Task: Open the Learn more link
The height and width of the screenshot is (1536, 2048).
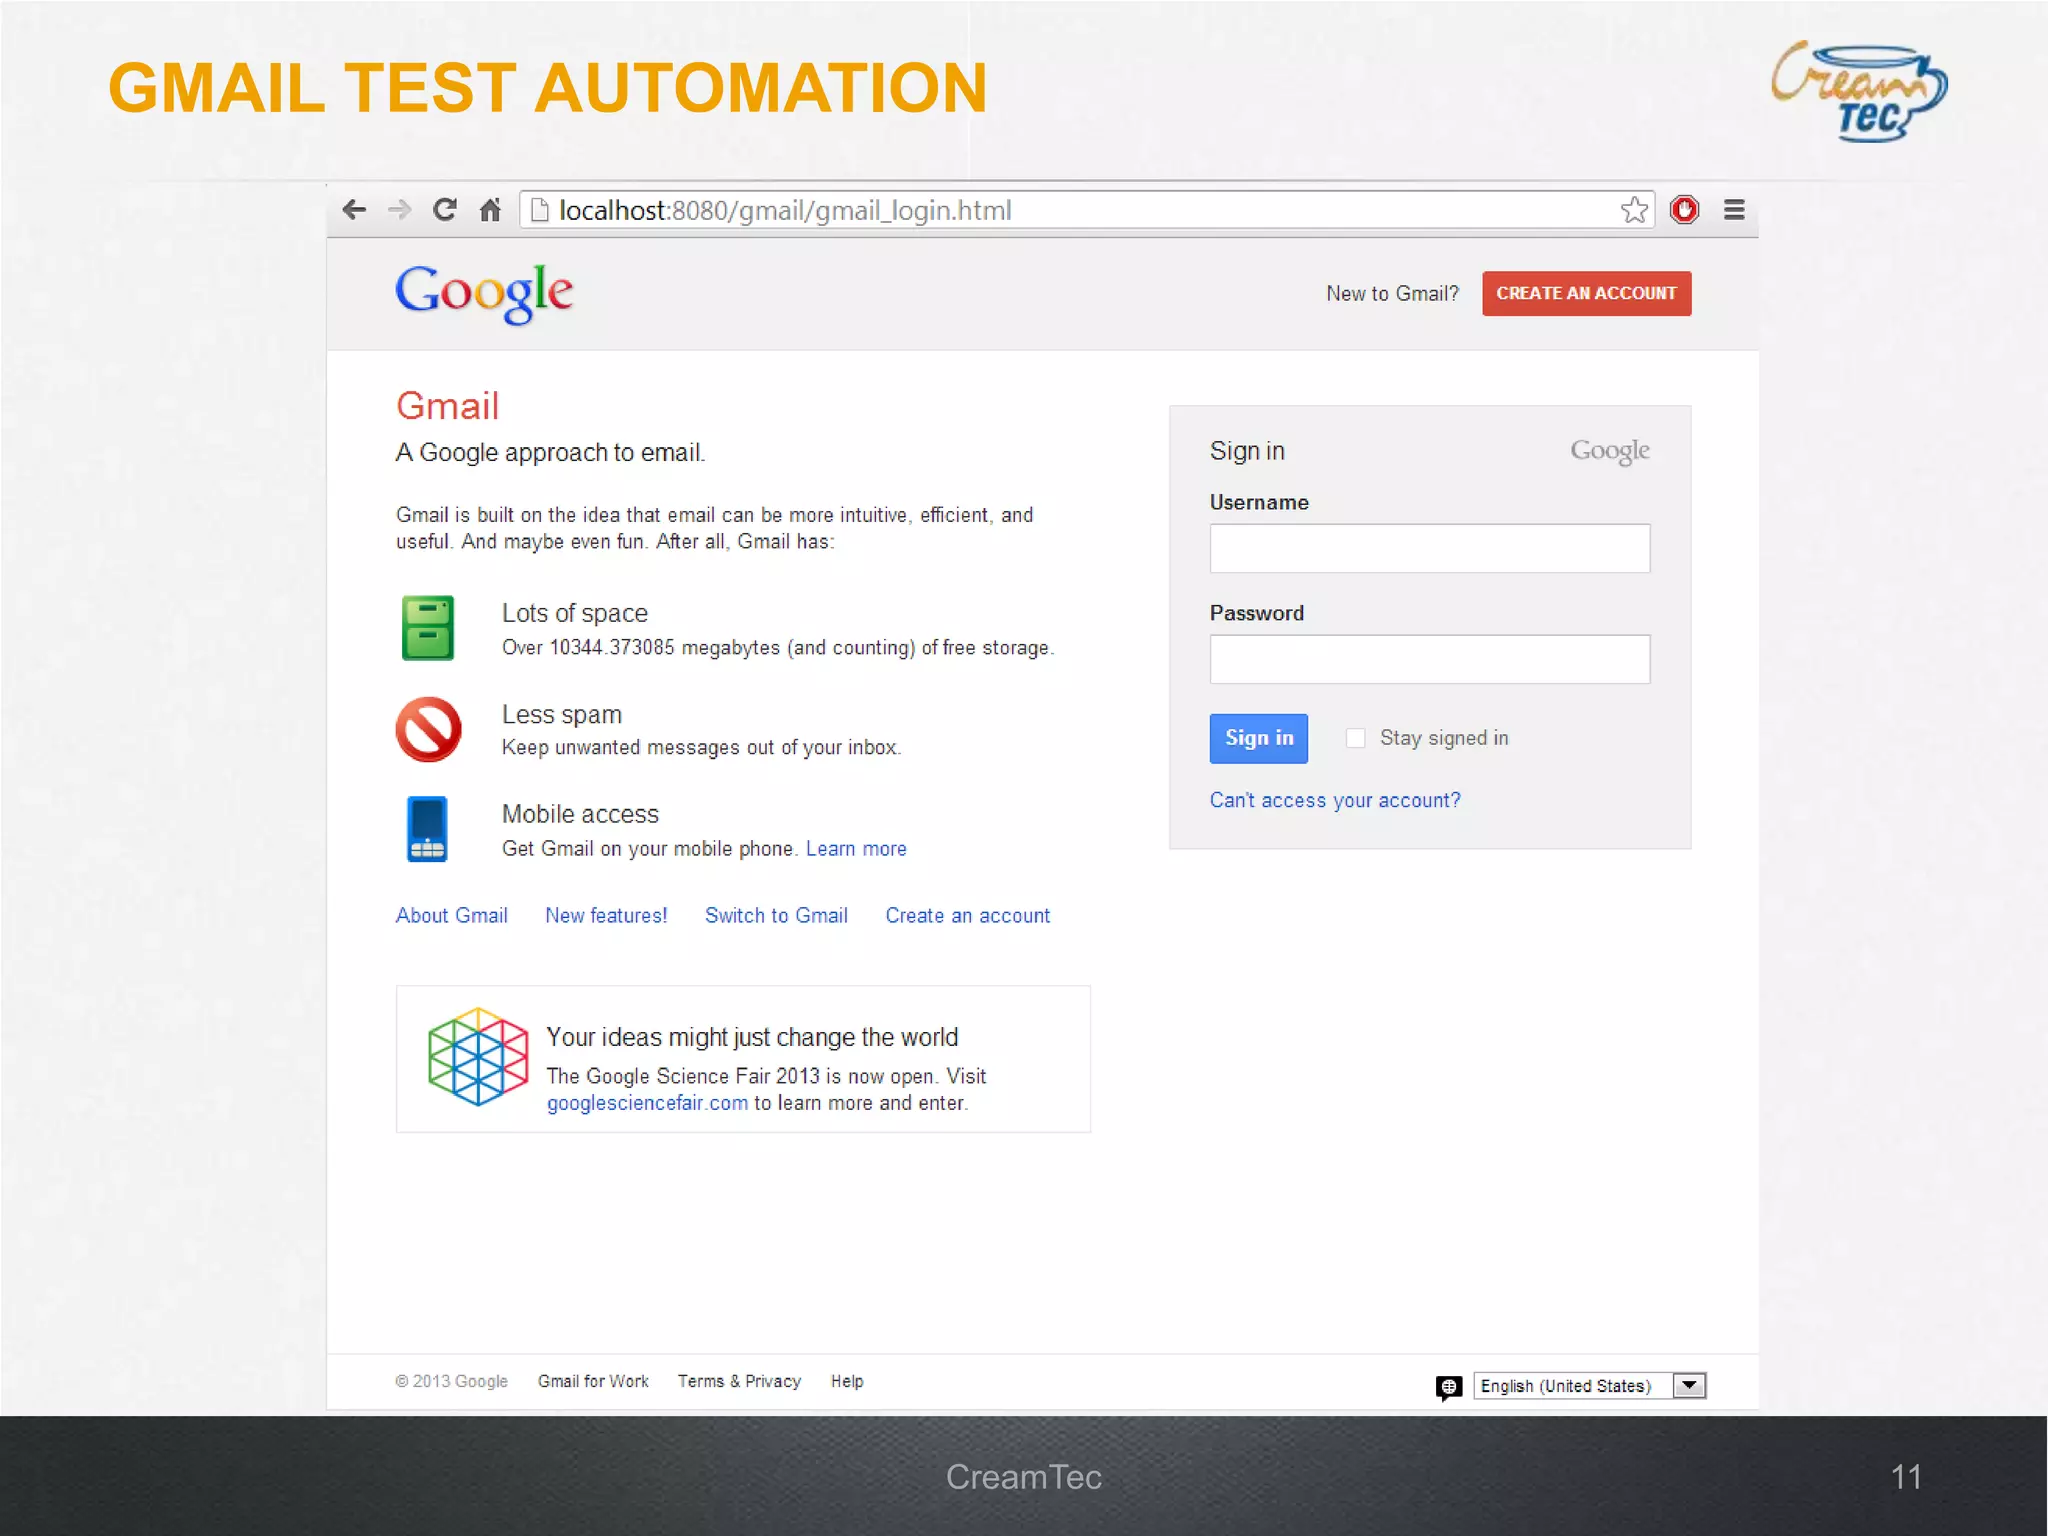Action: (856, 849)
